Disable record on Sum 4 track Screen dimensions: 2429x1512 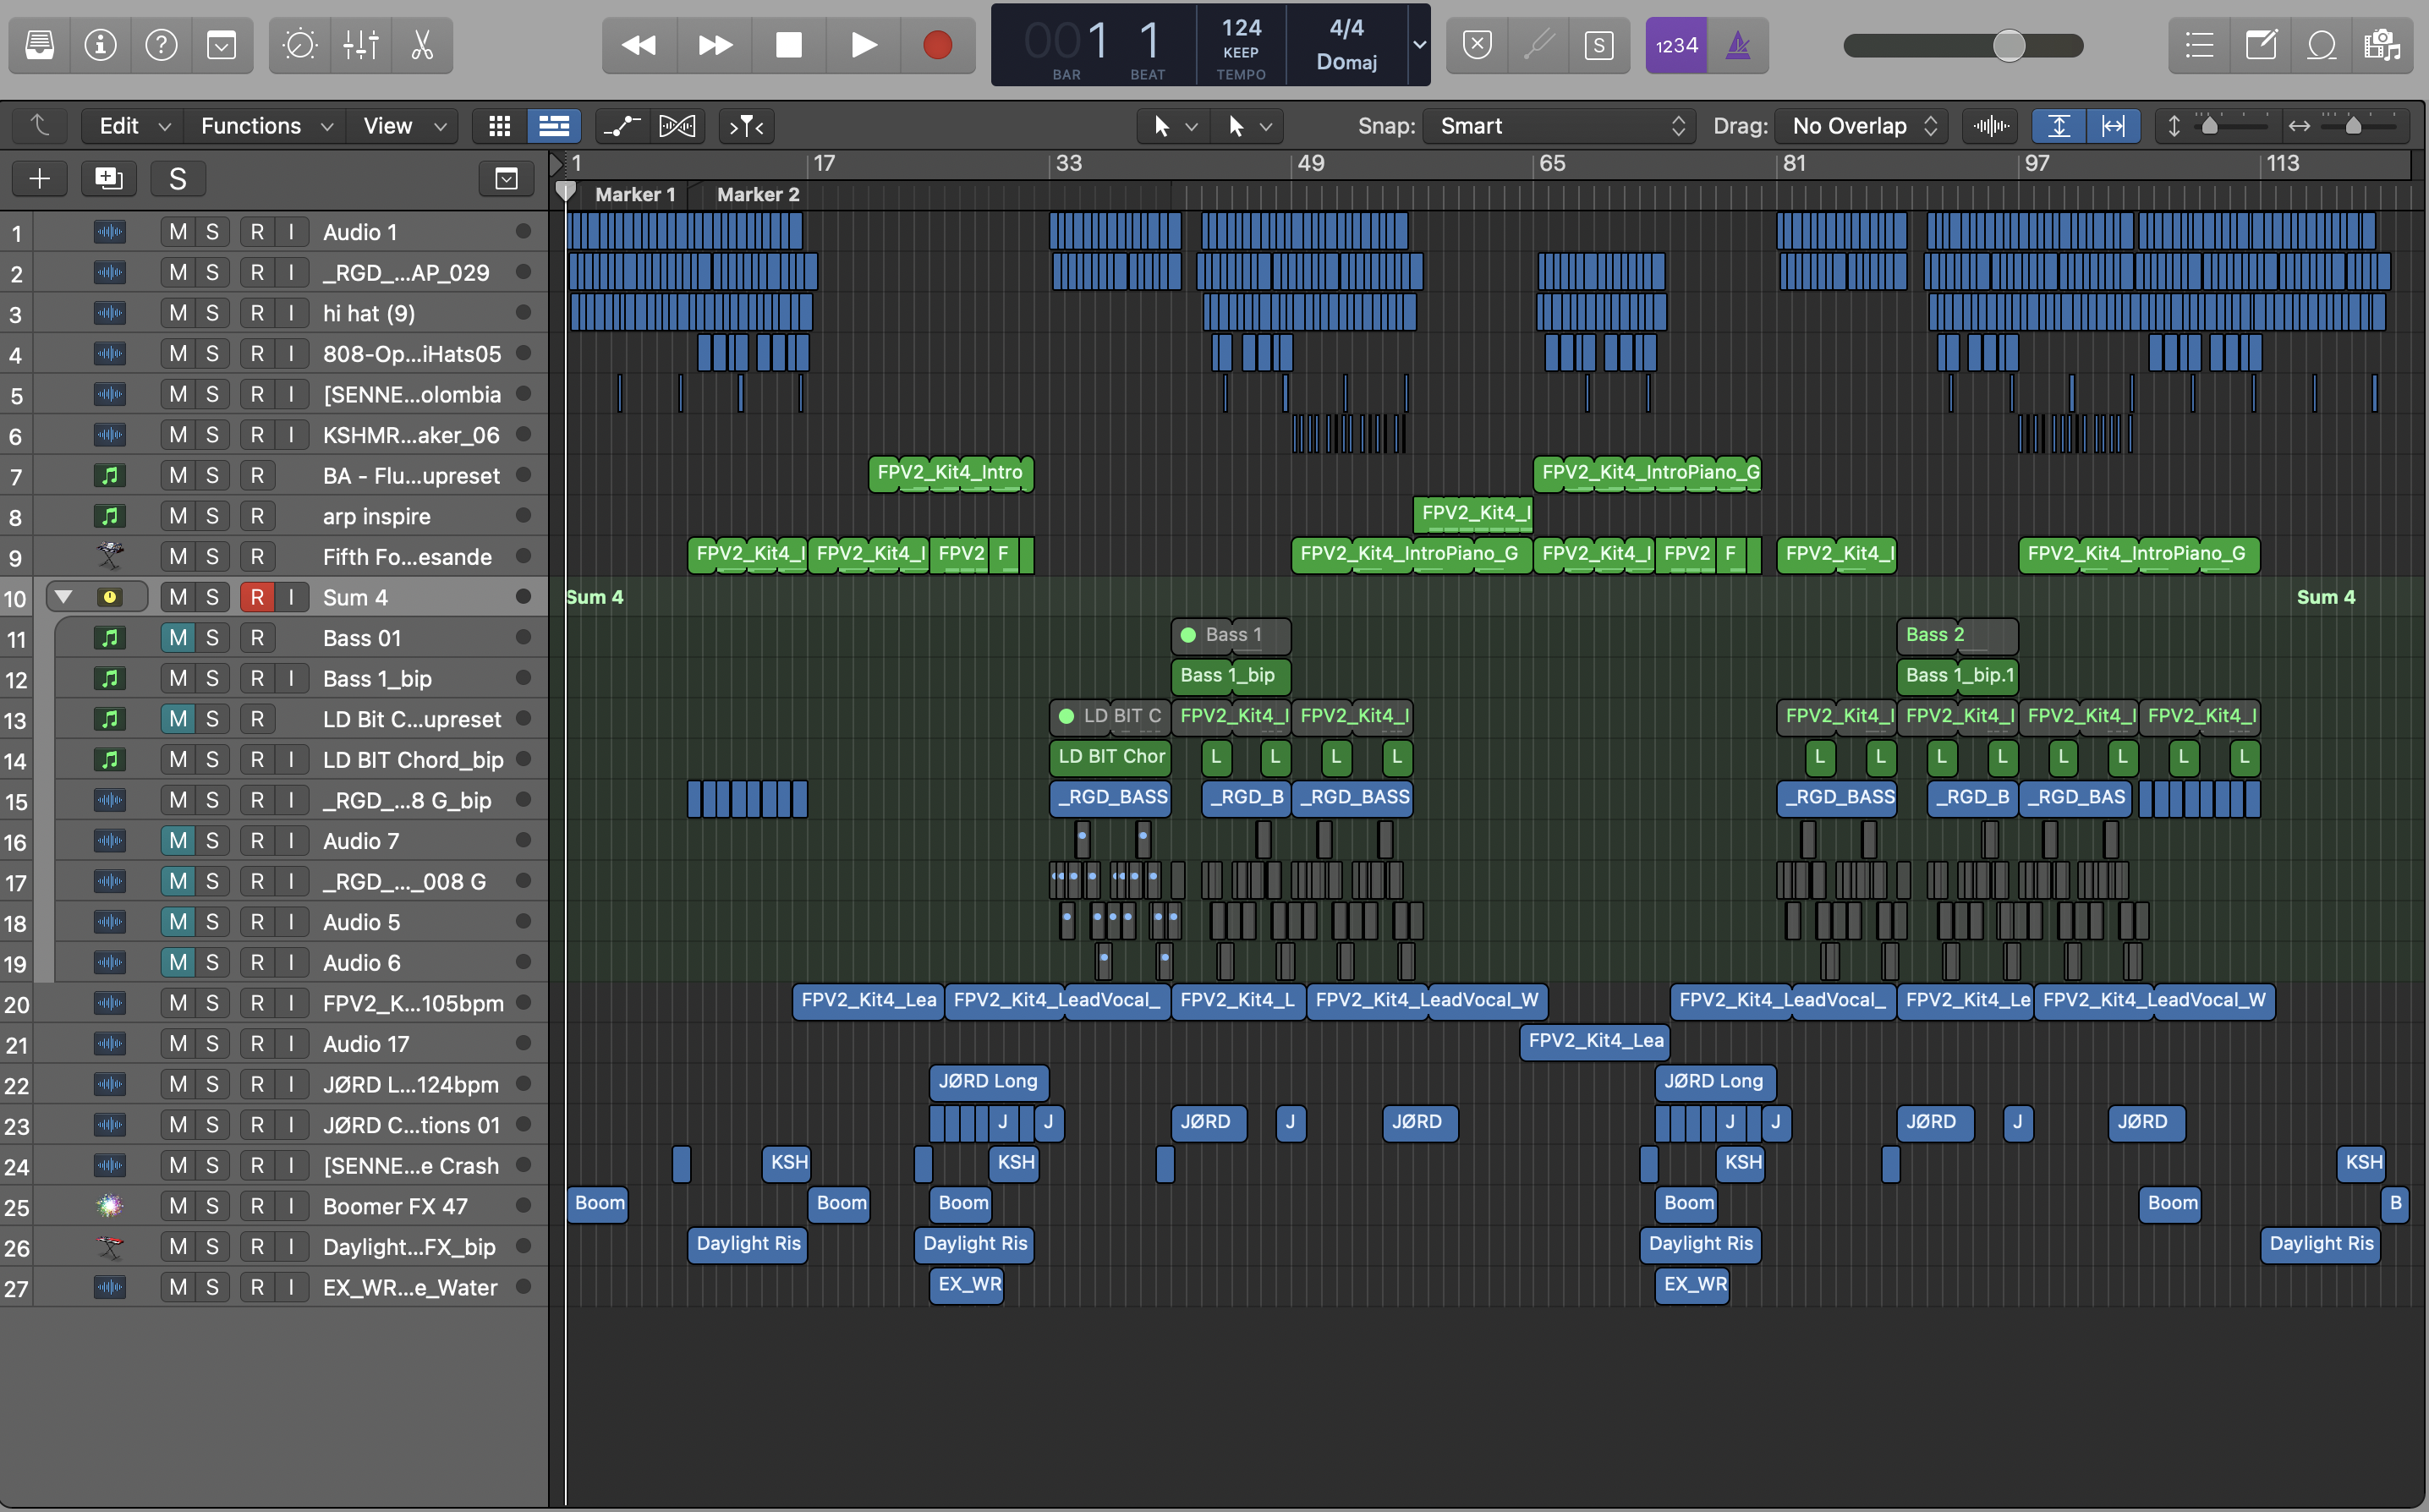pyautogui.click(x=257, y=597)
